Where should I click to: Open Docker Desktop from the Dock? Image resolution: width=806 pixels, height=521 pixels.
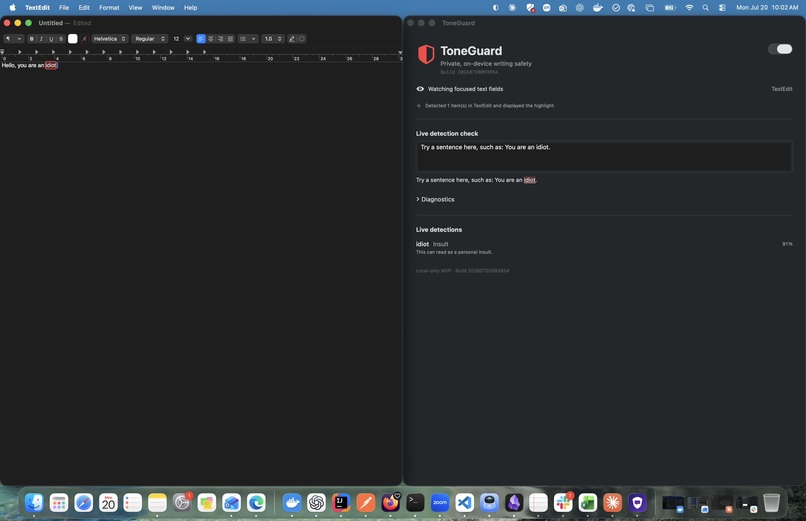pyautogui.click(x=292, y=503)
